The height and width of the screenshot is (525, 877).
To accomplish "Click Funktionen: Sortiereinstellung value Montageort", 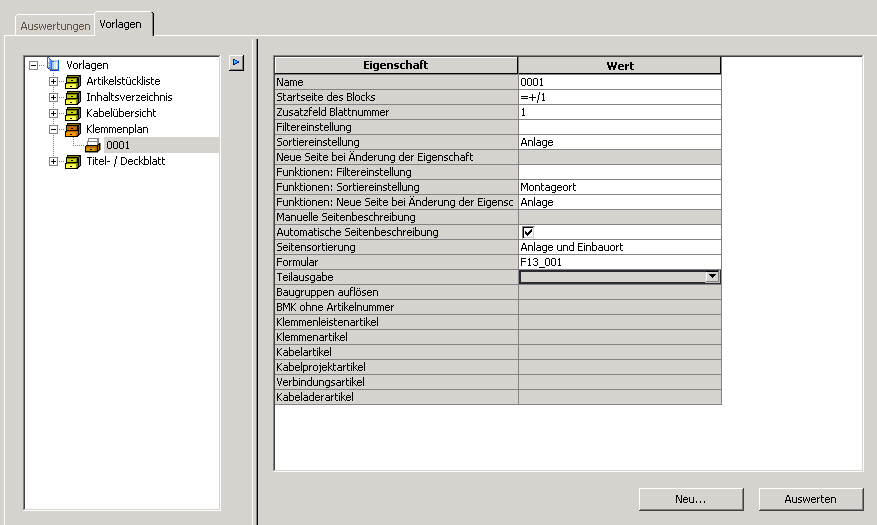I will coord(619,187).
